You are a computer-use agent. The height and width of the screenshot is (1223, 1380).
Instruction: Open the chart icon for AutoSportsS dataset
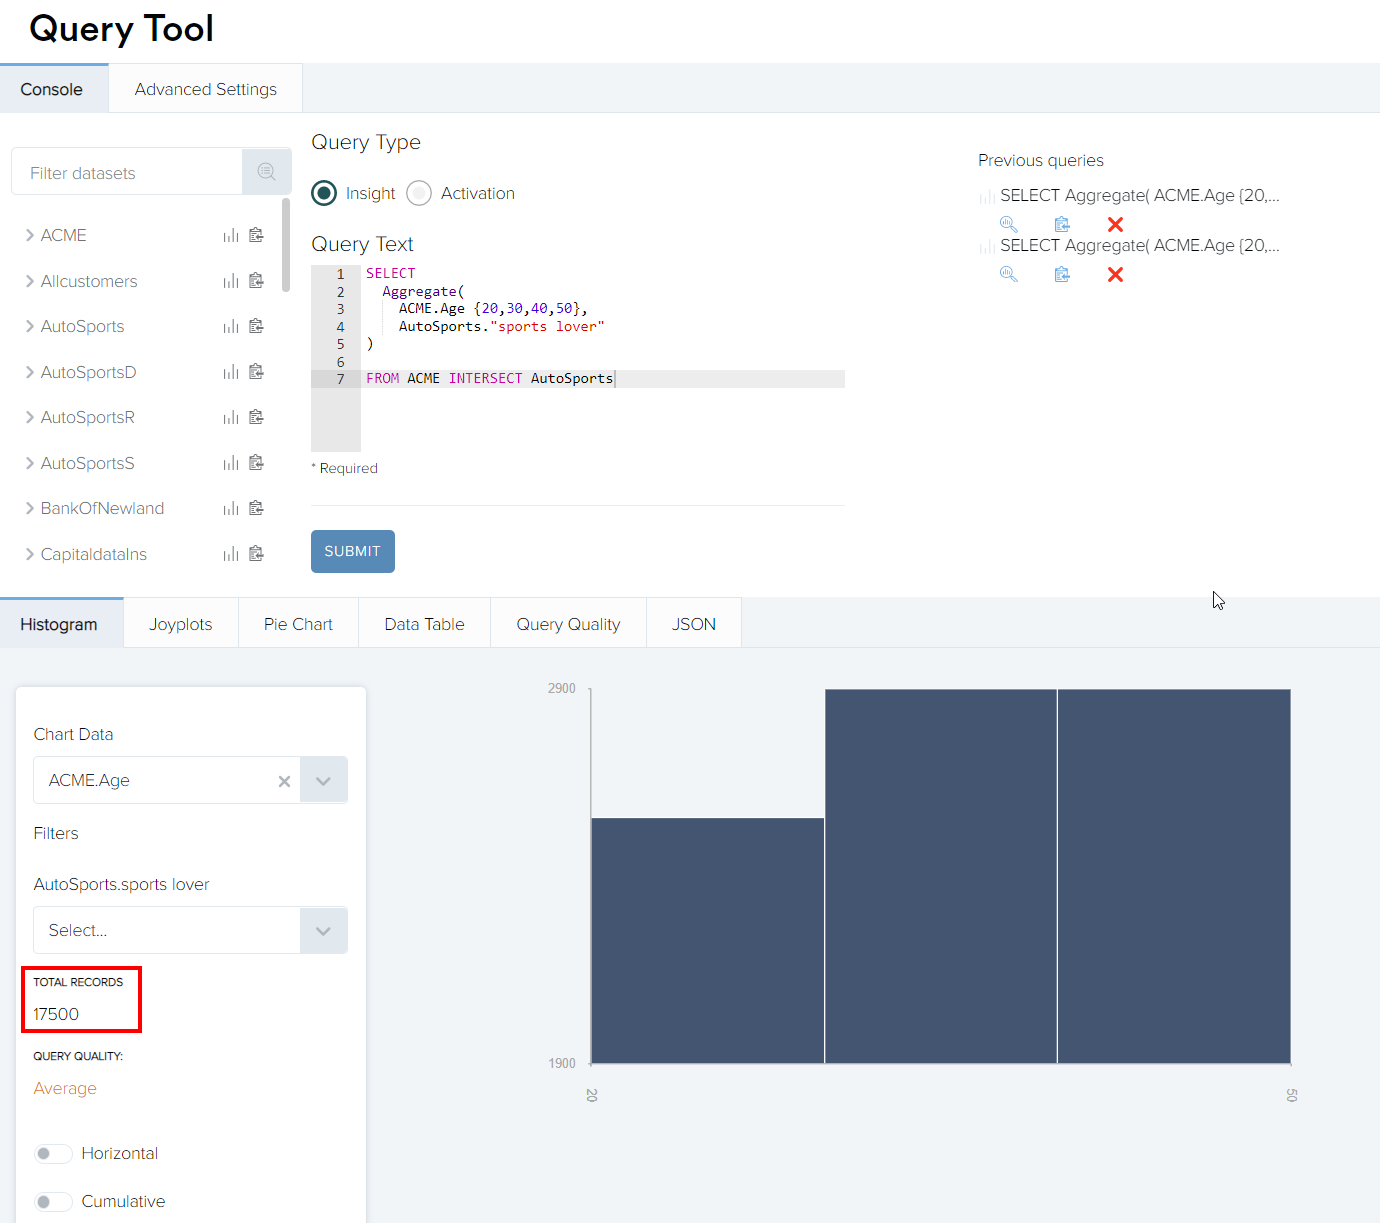tap(231, 463)
